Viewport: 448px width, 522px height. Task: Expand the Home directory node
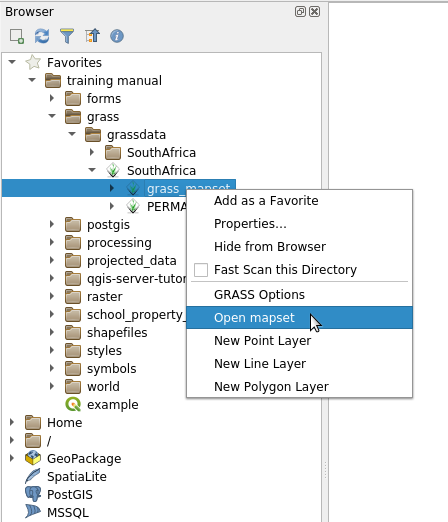pos(12,422)
